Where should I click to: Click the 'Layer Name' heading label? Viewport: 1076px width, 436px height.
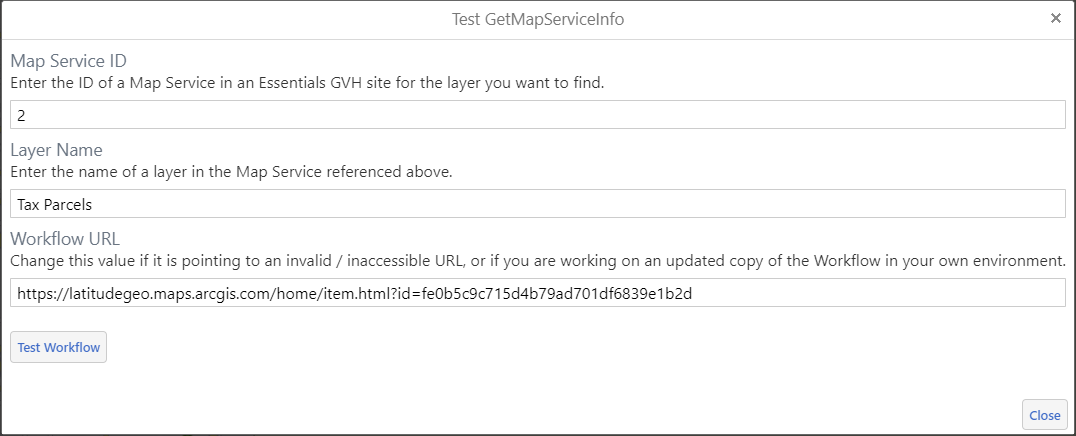[x=56, y=150]
